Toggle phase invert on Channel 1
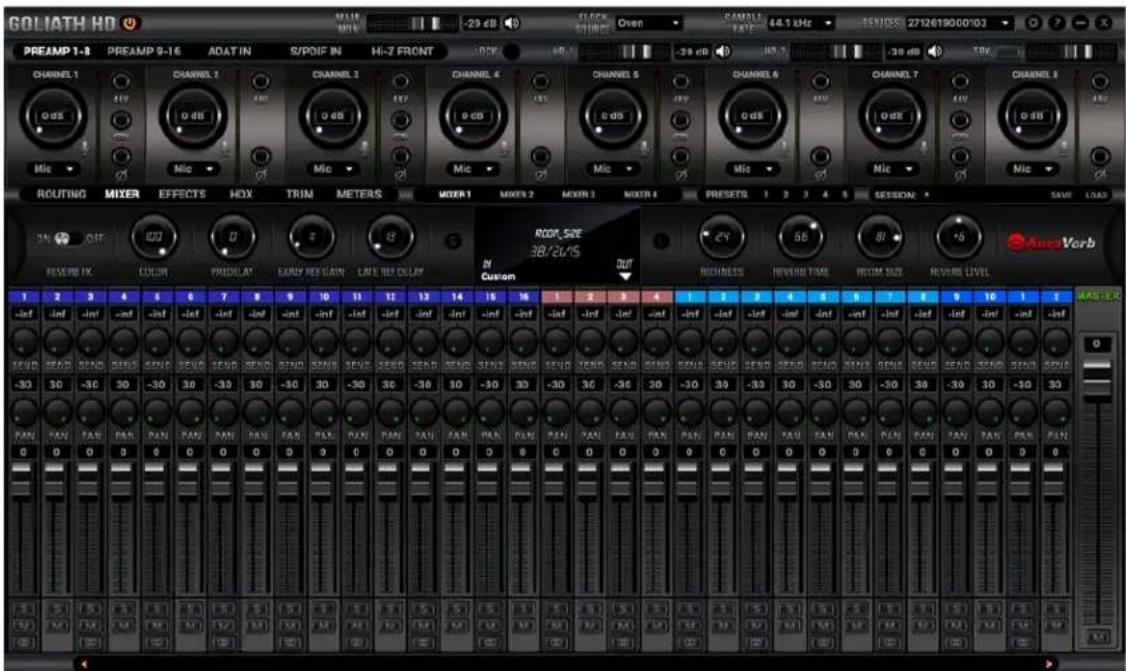 (121, 156)
